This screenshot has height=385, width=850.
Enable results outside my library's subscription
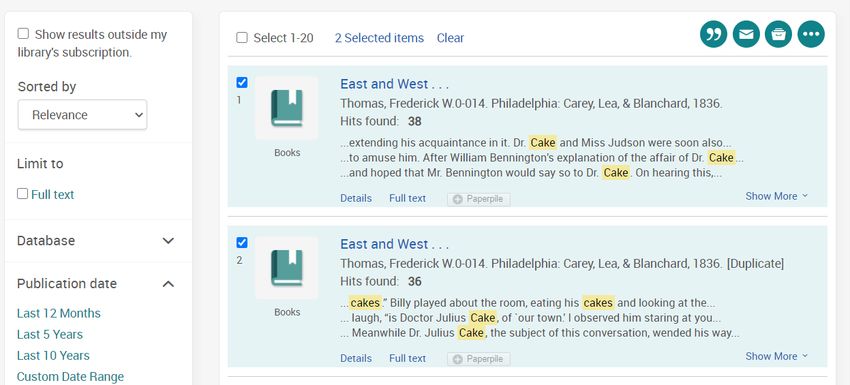tap(23, 34)
